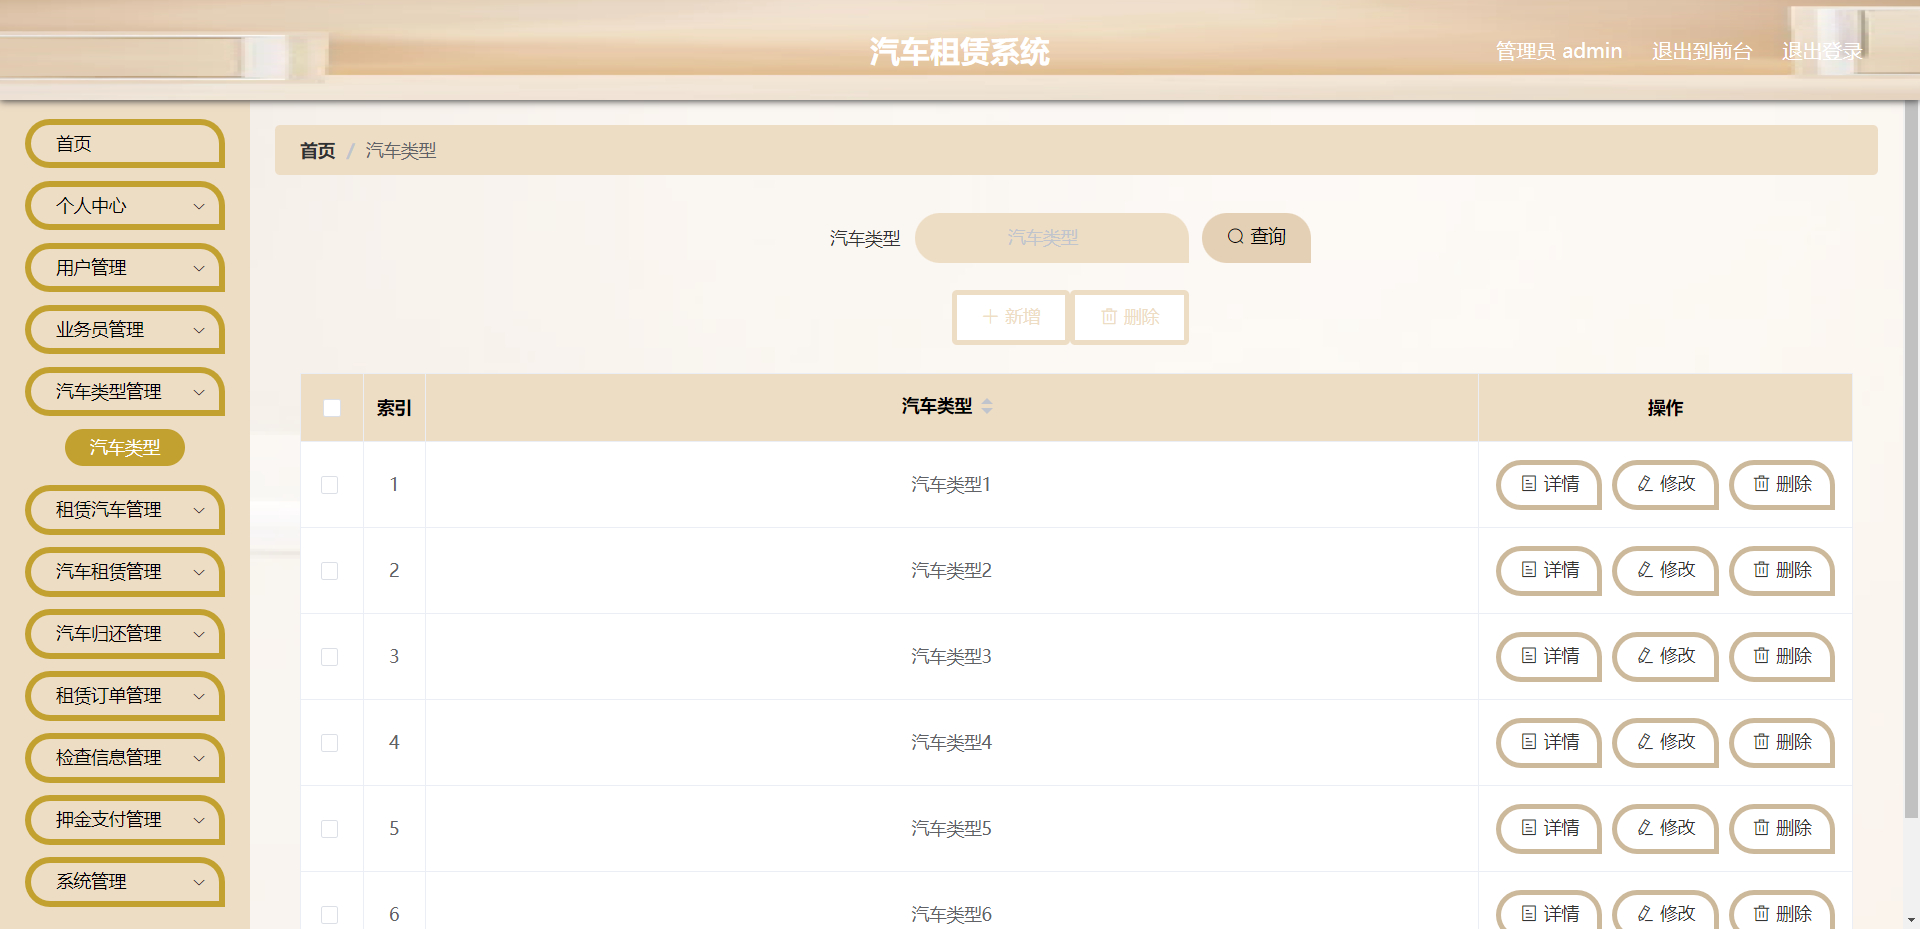Click the trash icon for row 汽车类型1
The height and width of the screenshot is (929, 1920).
[1761, 484]
